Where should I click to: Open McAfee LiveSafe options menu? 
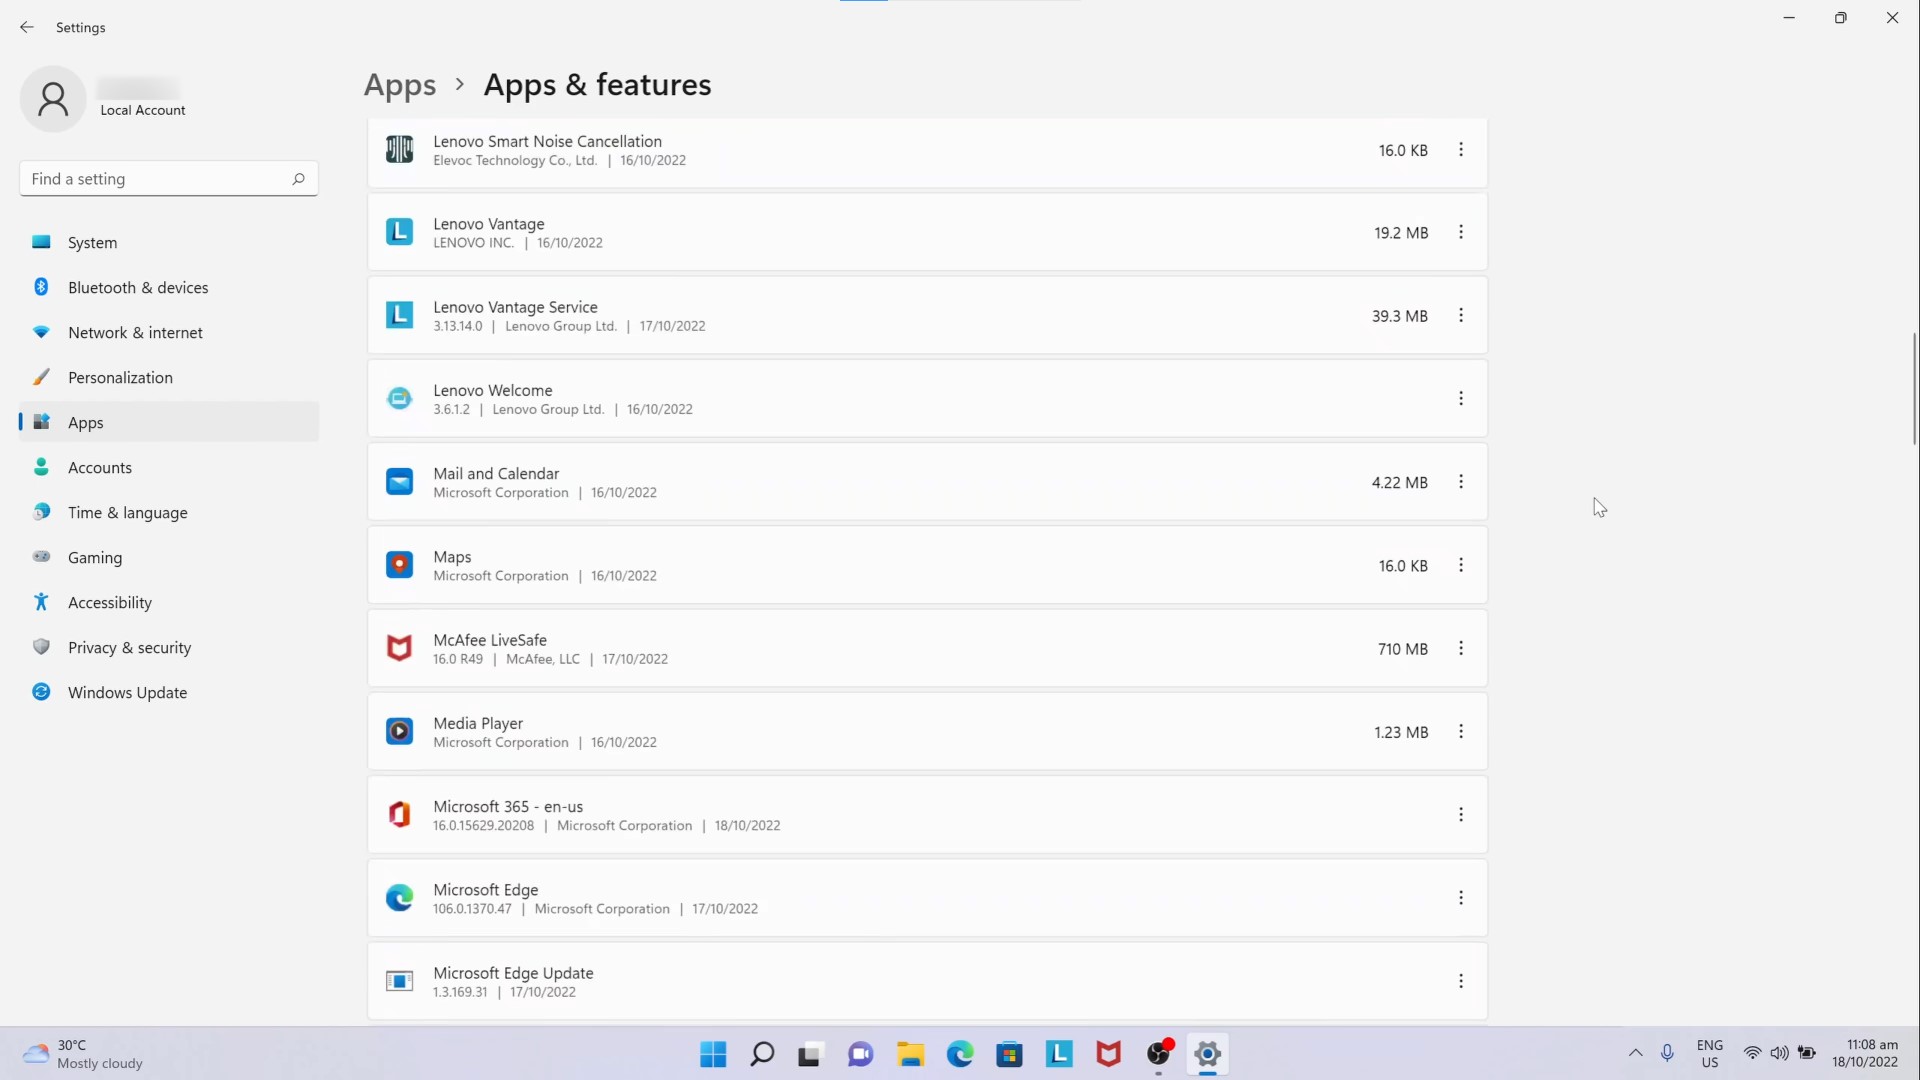[x=1460, y=647]
